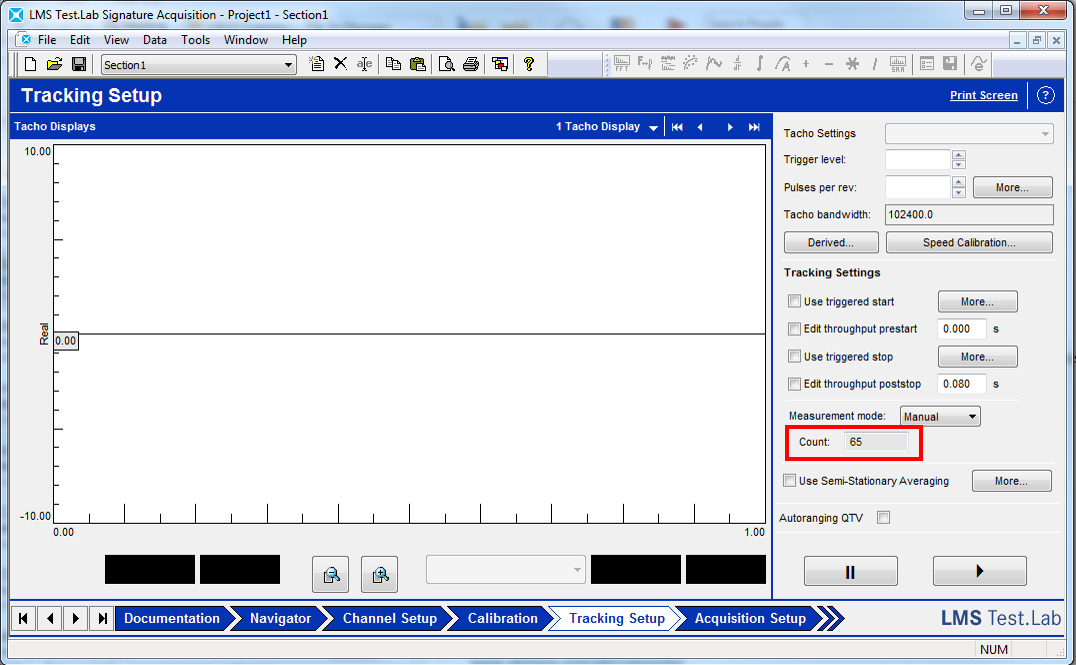Screen dimensions: 1076x665
Task: Click the grayed floppy disk icon in right toolbar
Action: click(x=950, y=64)
